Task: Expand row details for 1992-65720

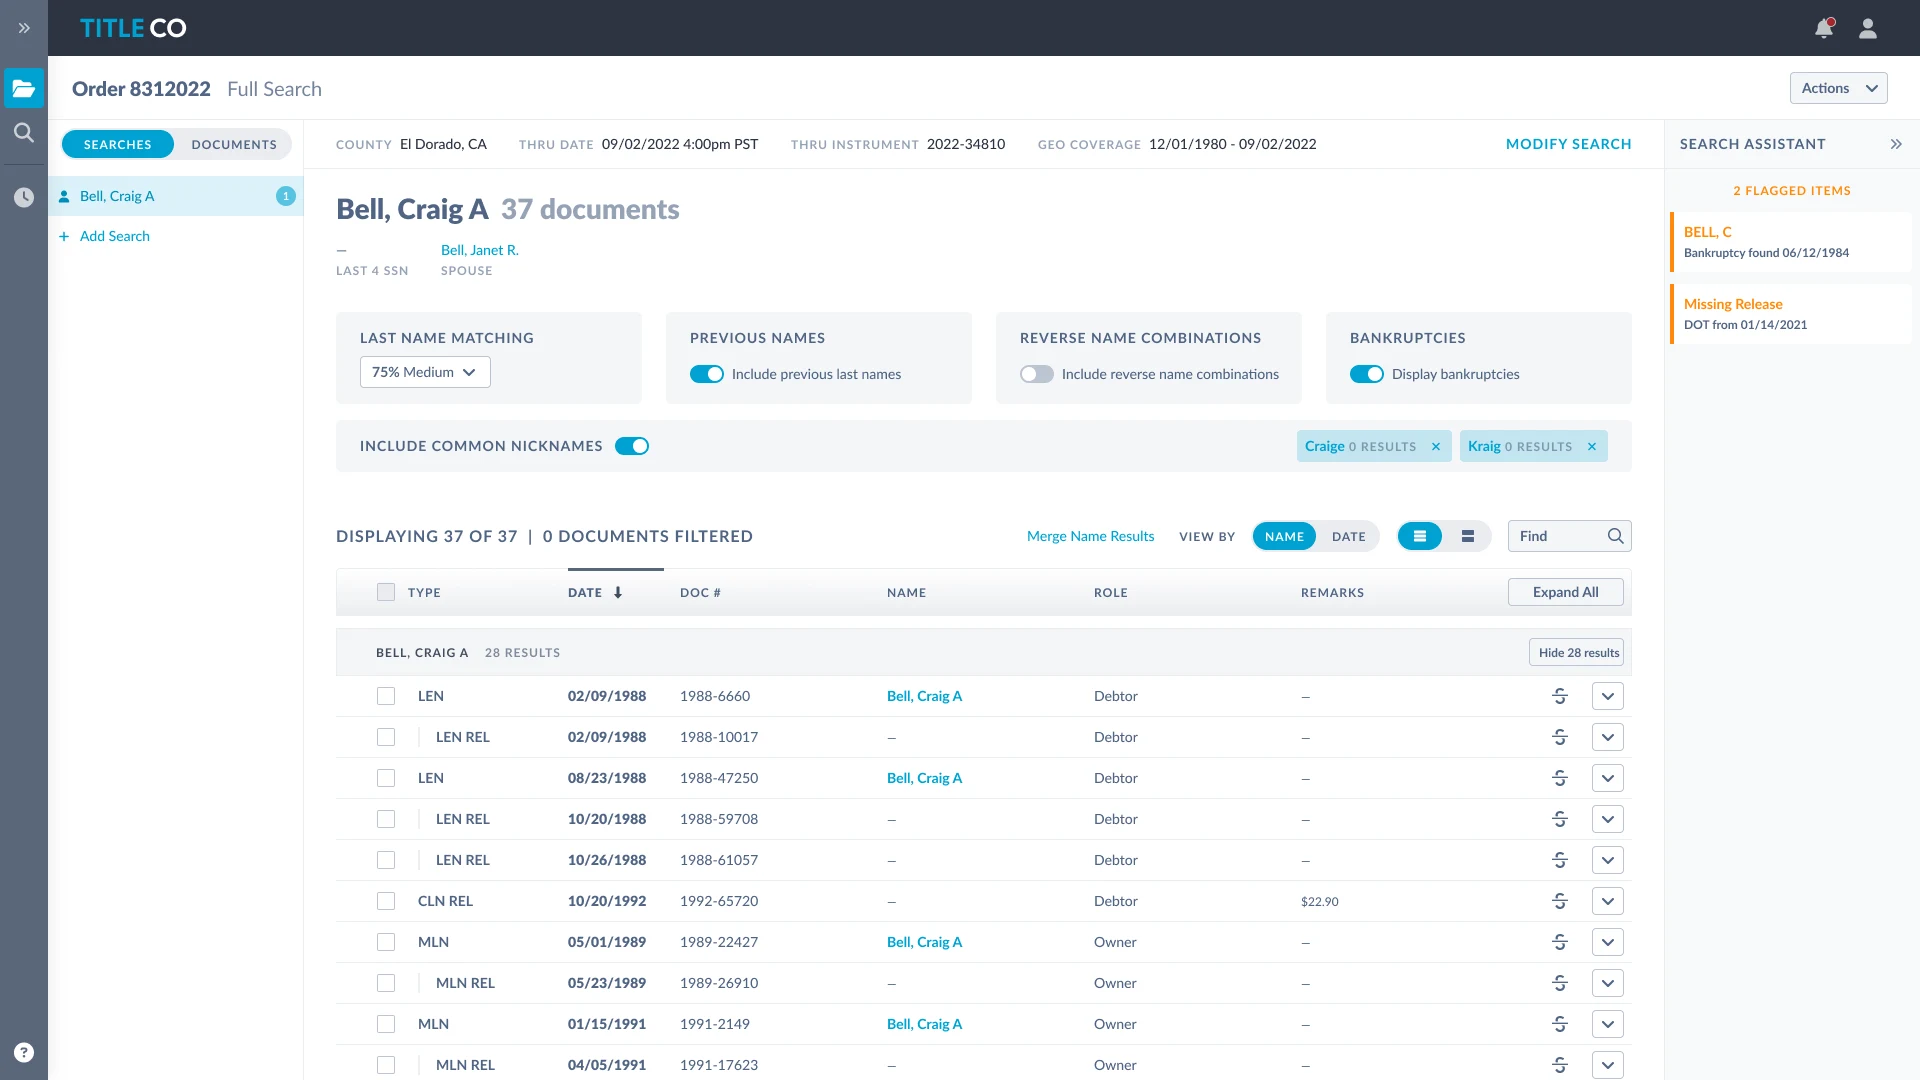Action: click(x=1608, y=901)
